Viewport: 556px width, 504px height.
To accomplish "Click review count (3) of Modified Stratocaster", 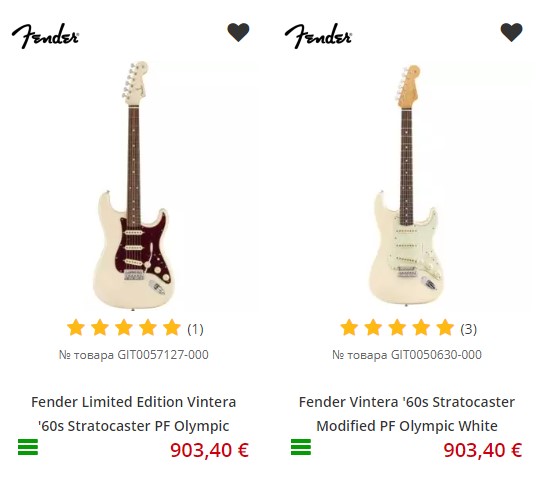I will pyautogui.click(x=468, y=329).
